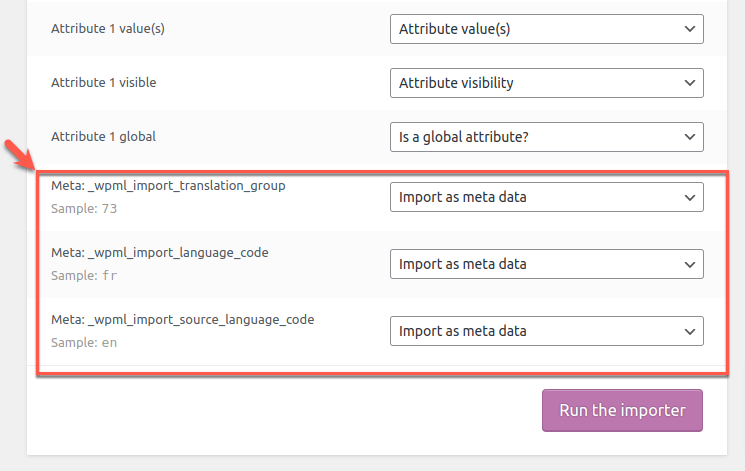Click the Sample: 73 text
Viewport: 745px width, 471px height.
point(84,209)
